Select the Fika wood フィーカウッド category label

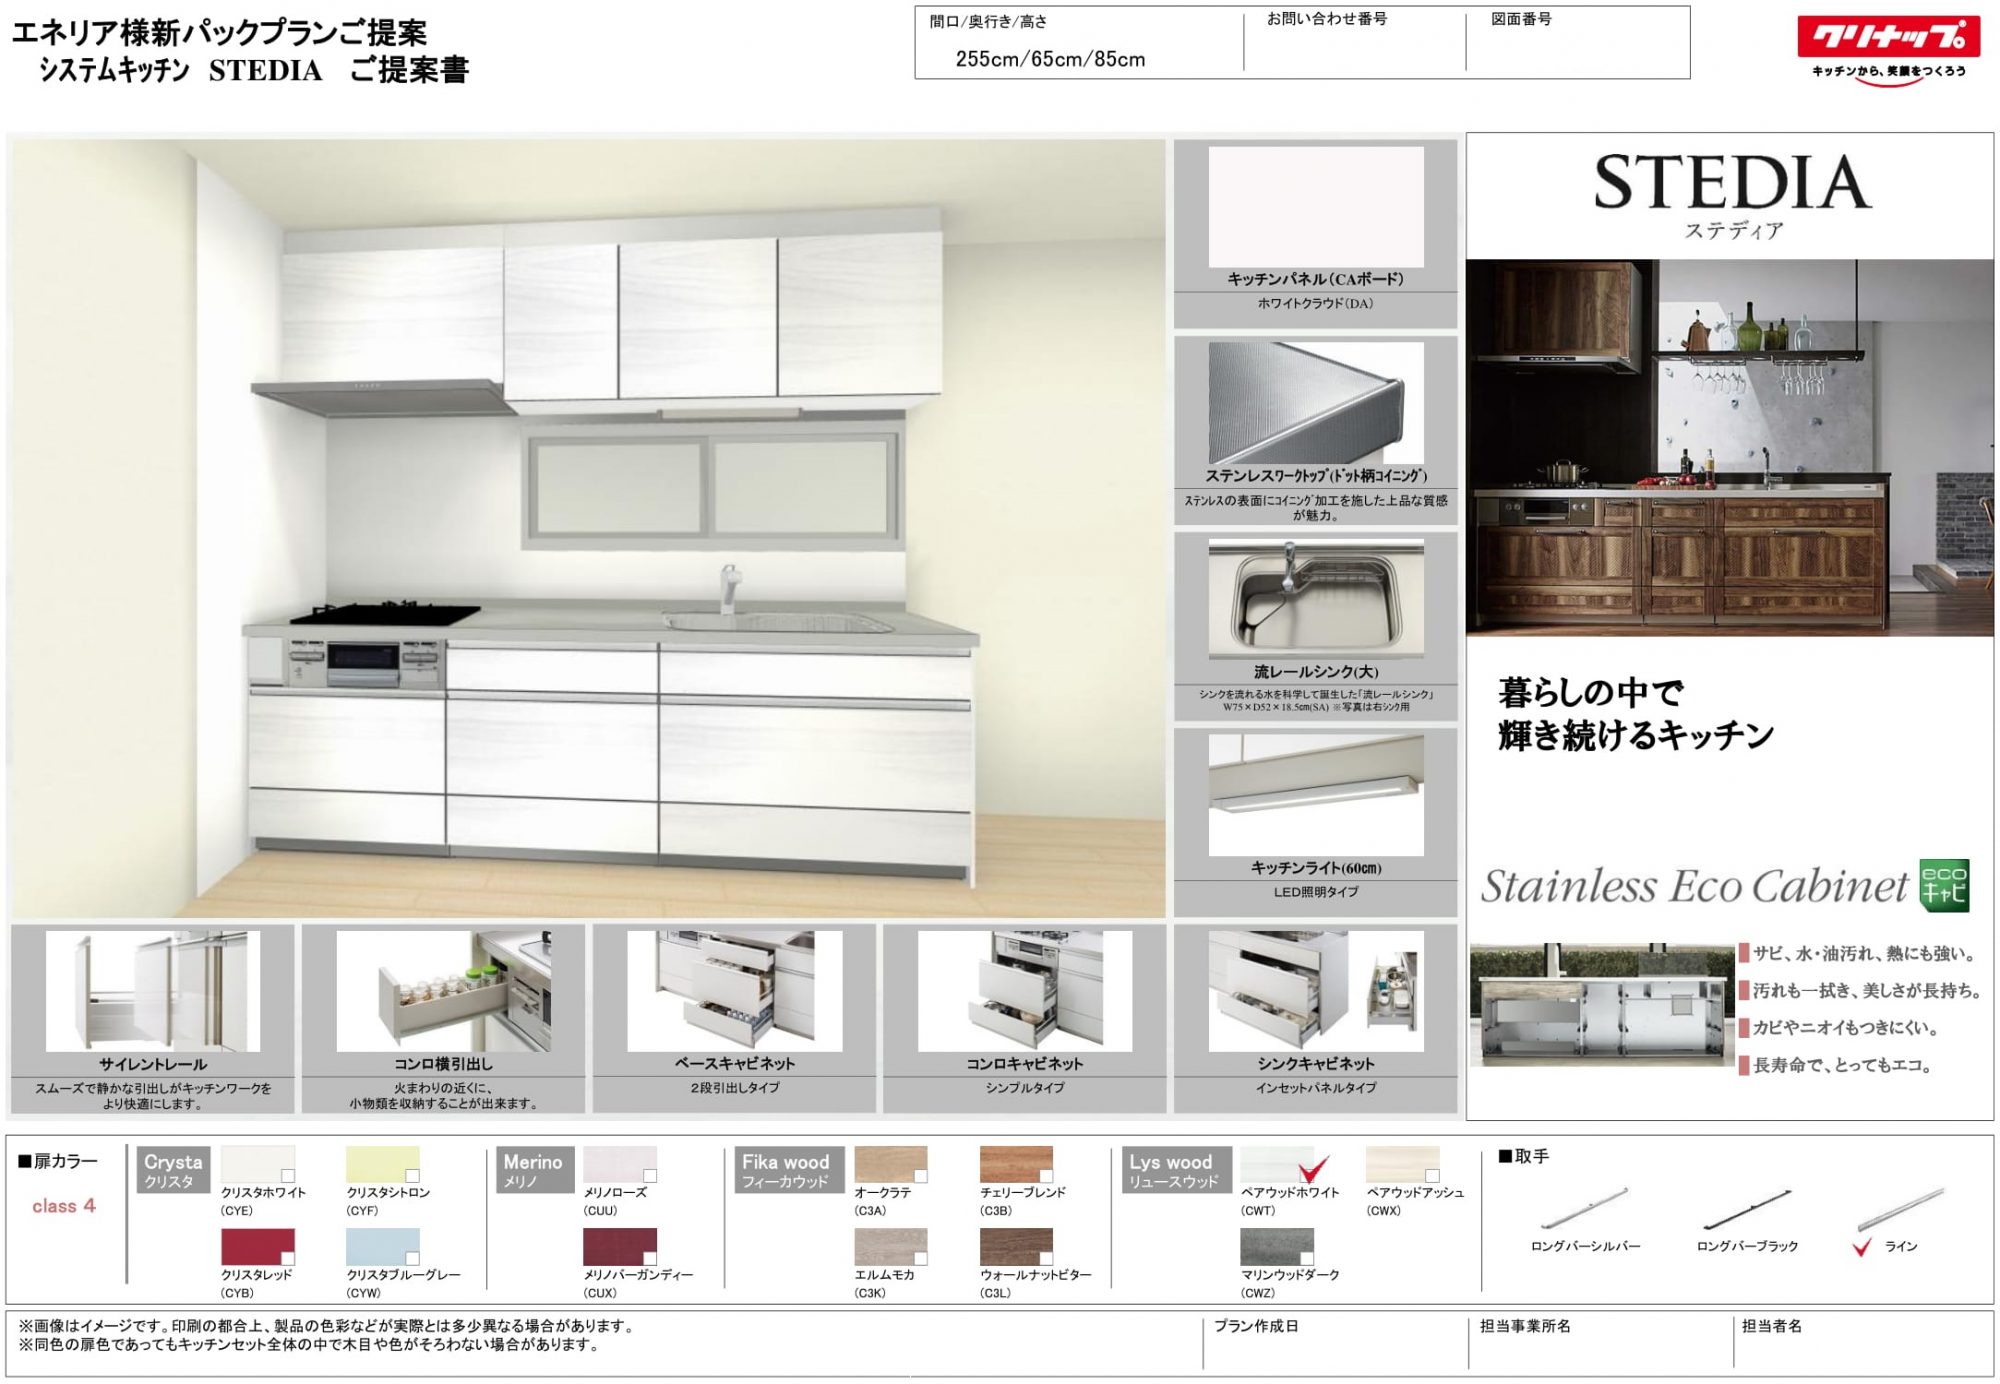789,1170
